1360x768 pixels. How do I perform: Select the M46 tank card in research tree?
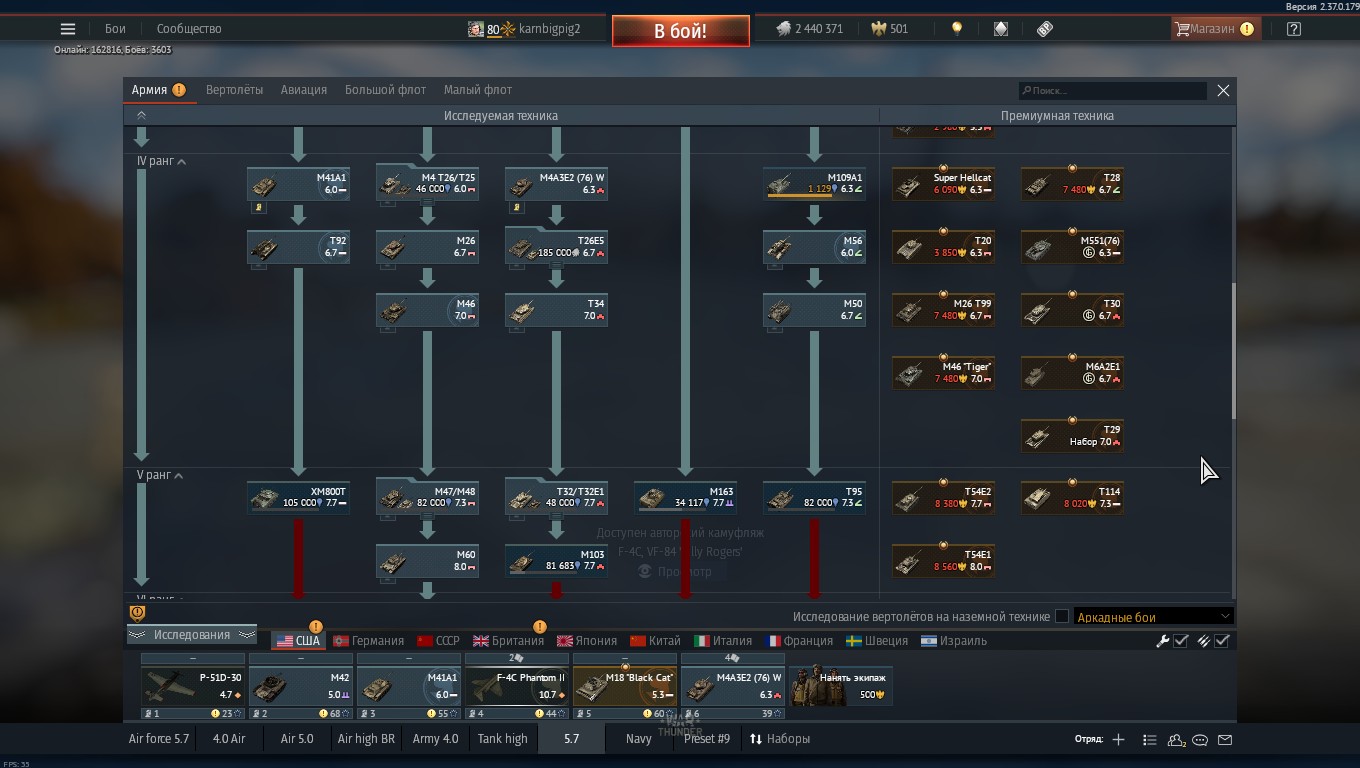coord(427,310)
